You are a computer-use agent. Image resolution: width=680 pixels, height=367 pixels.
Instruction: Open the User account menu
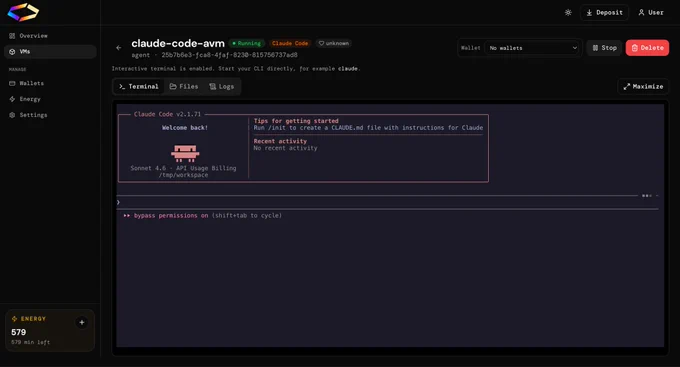[x=651, y=13]
